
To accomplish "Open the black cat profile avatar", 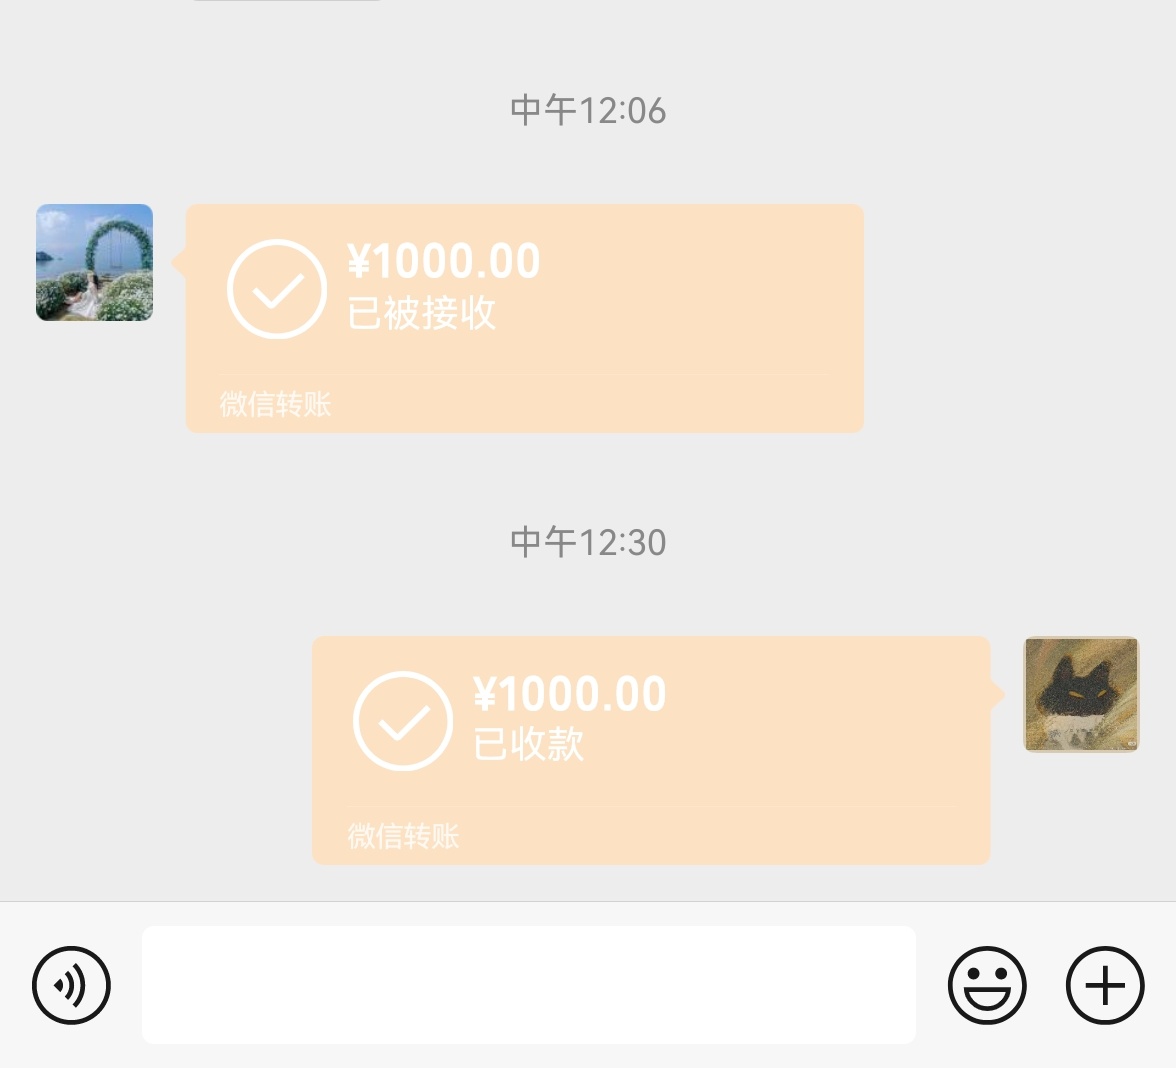I will click(1082, 694).
